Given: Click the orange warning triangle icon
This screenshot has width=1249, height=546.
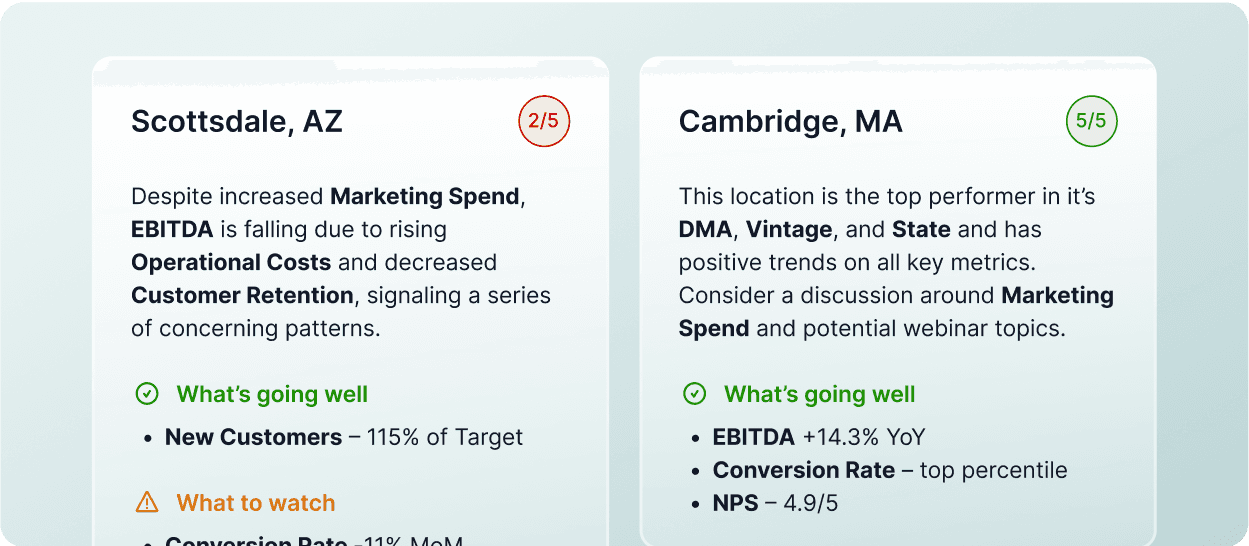Looking at the screenshot, I should (147, 502).
